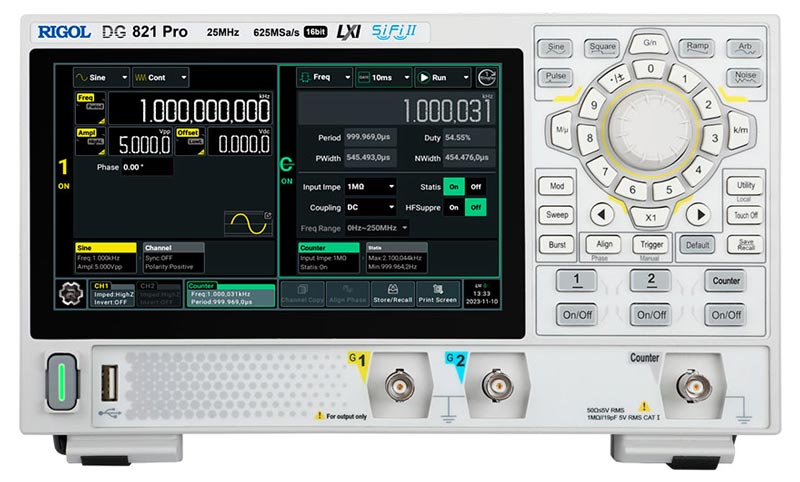Click the counter reset icon beside Run
Viewport: 800px width, 482px height.
pyautogui.click(x=486, y=78)
